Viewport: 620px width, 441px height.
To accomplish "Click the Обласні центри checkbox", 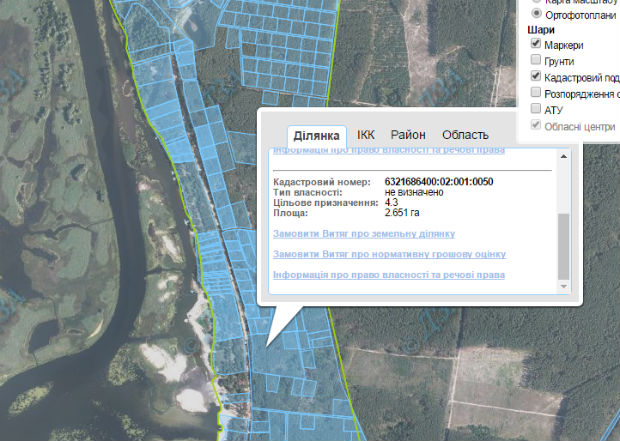I will (x=537, y=126).
